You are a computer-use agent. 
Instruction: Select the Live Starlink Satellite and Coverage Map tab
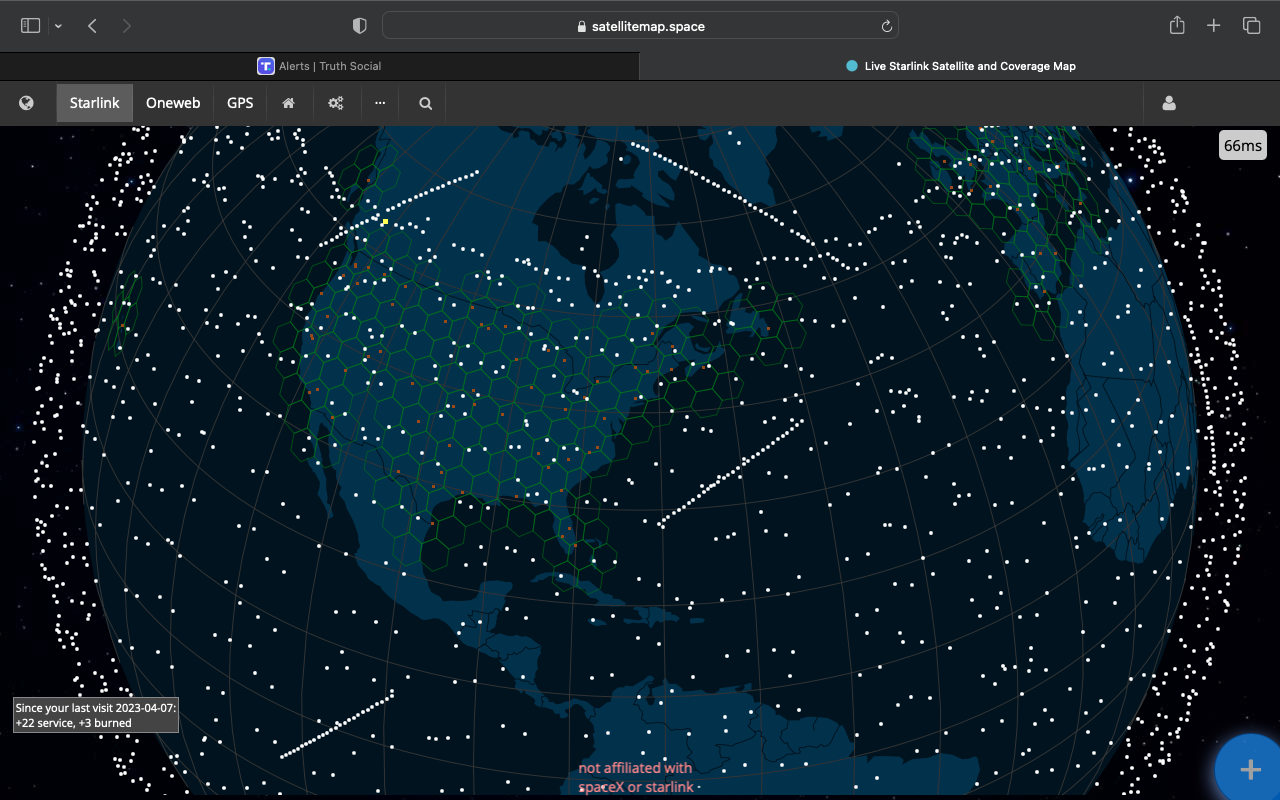960,66
